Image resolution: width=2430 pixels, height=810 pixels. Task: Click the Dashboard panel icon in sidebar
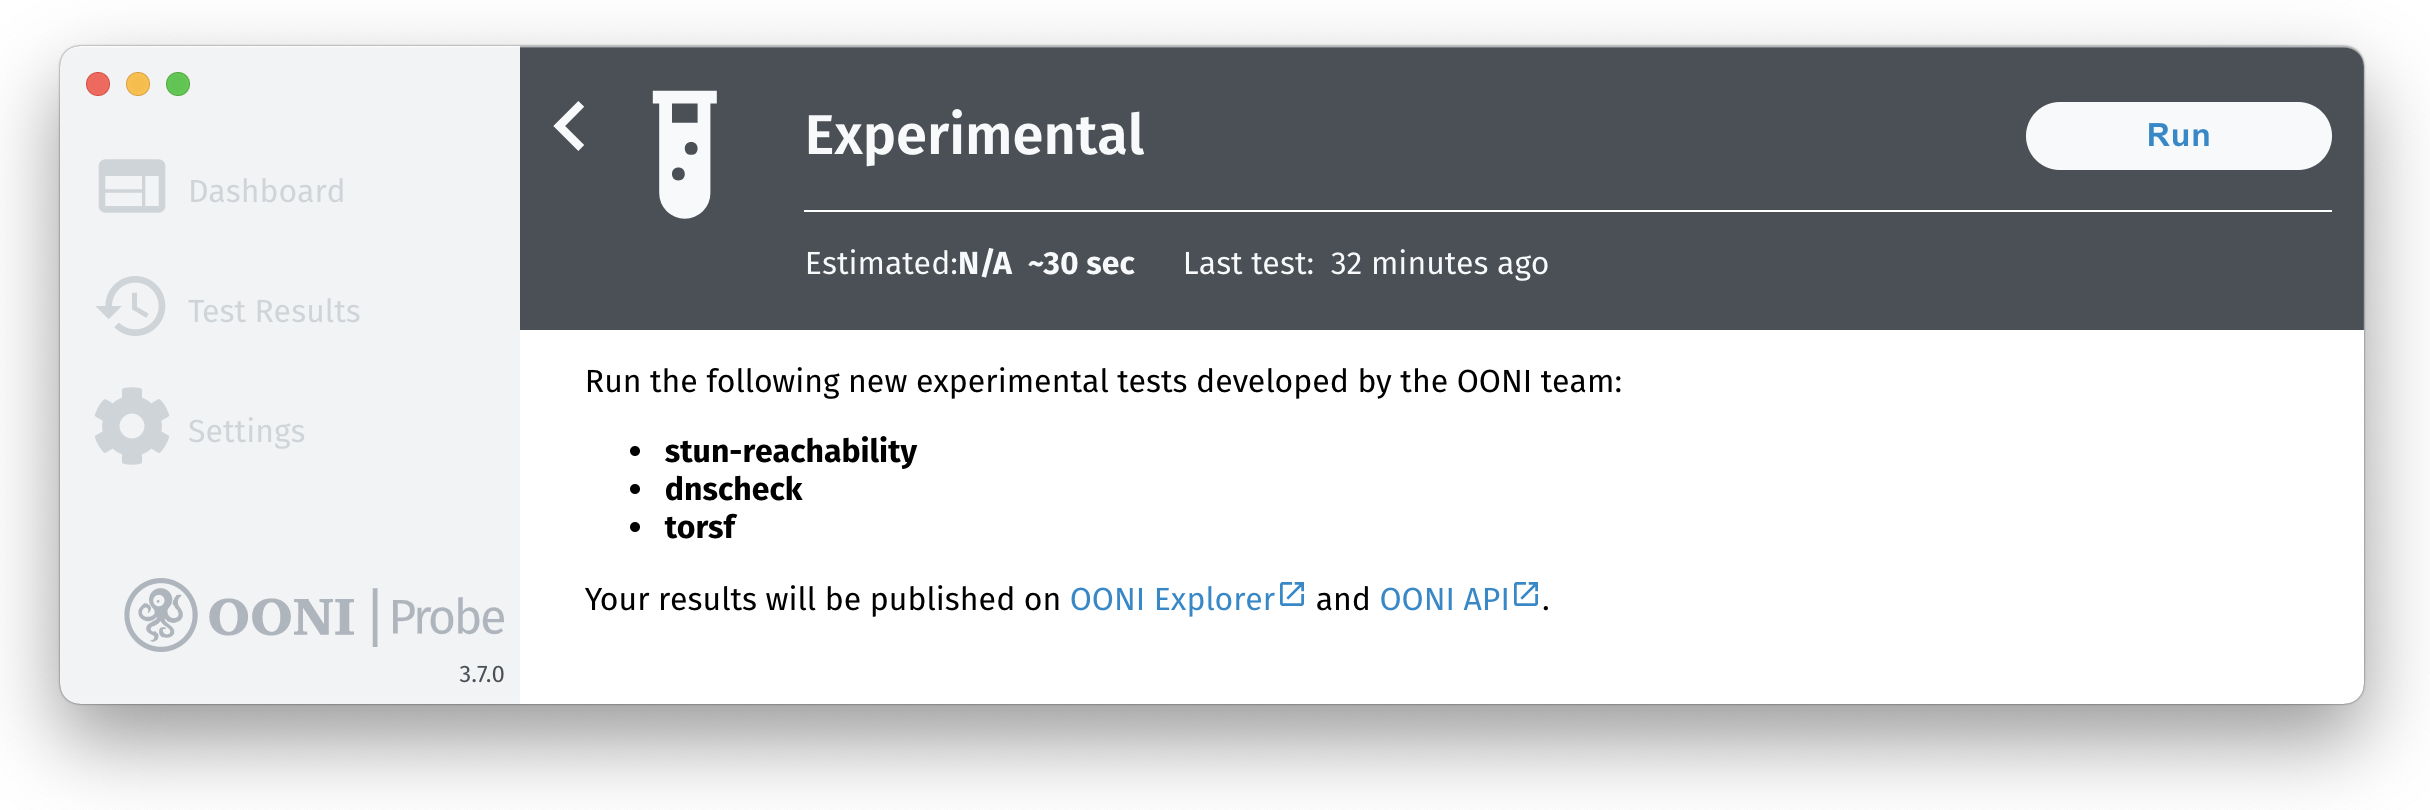click(x=131, y=187)
